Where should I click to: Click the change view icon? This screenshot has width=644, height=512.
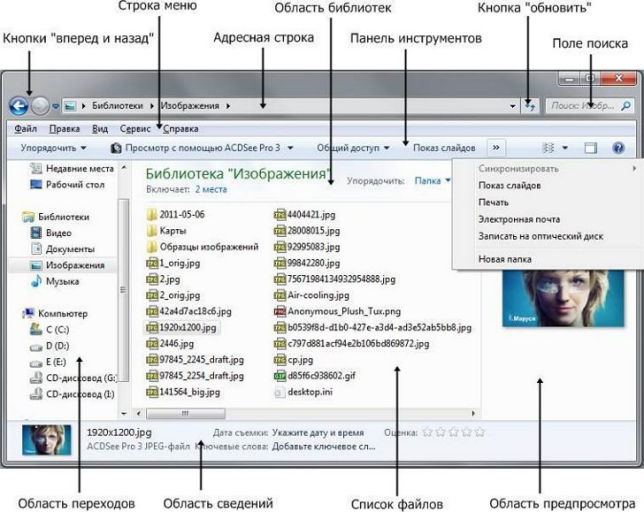tap(548, 148)
